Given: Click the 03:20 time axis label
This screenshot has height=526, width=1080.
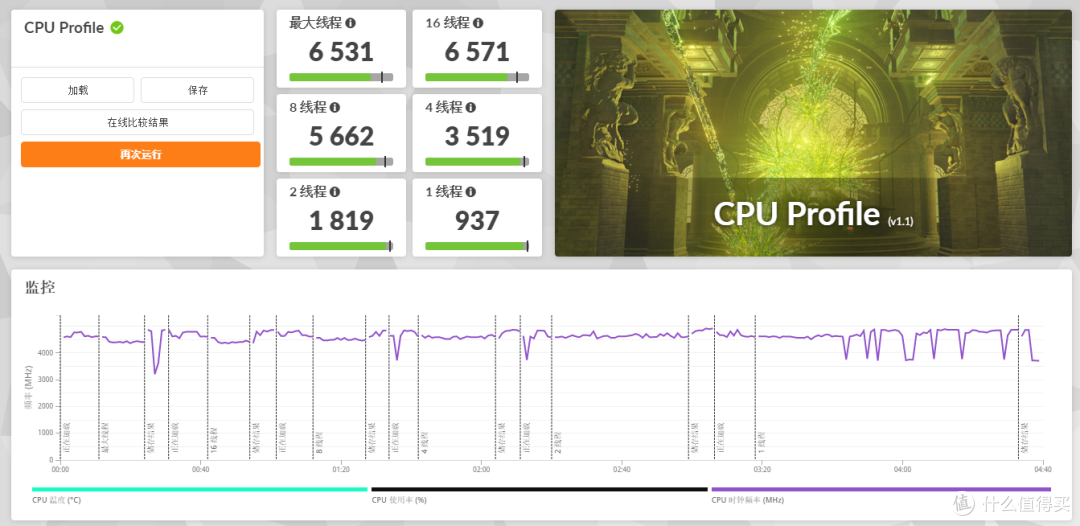Looking at the screenshot, I should pyautogui.click(x=762, y=470).
